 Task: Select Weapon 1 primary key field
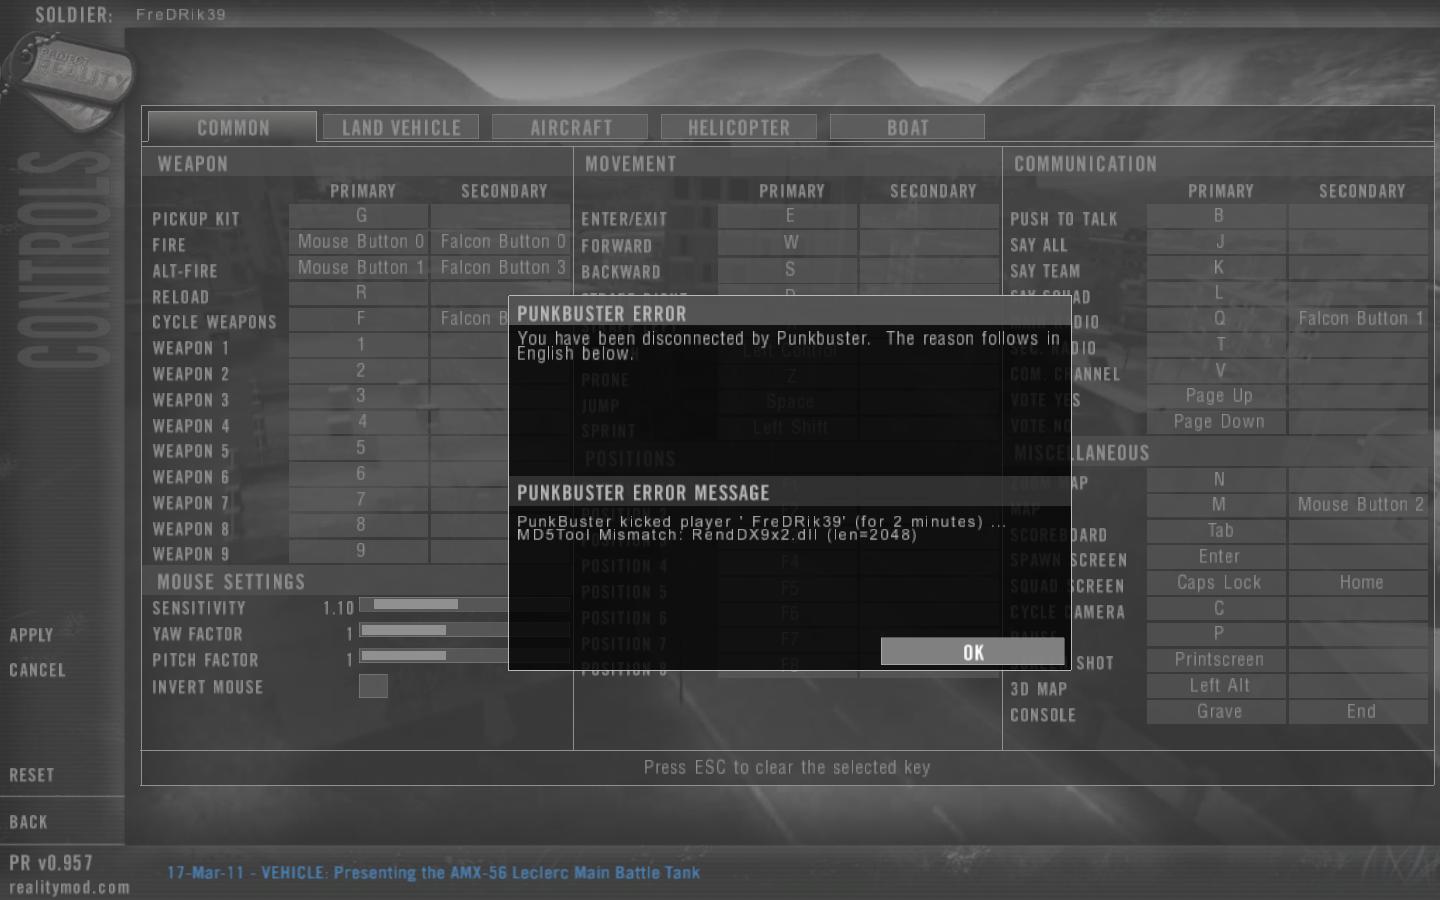point(359,345)
